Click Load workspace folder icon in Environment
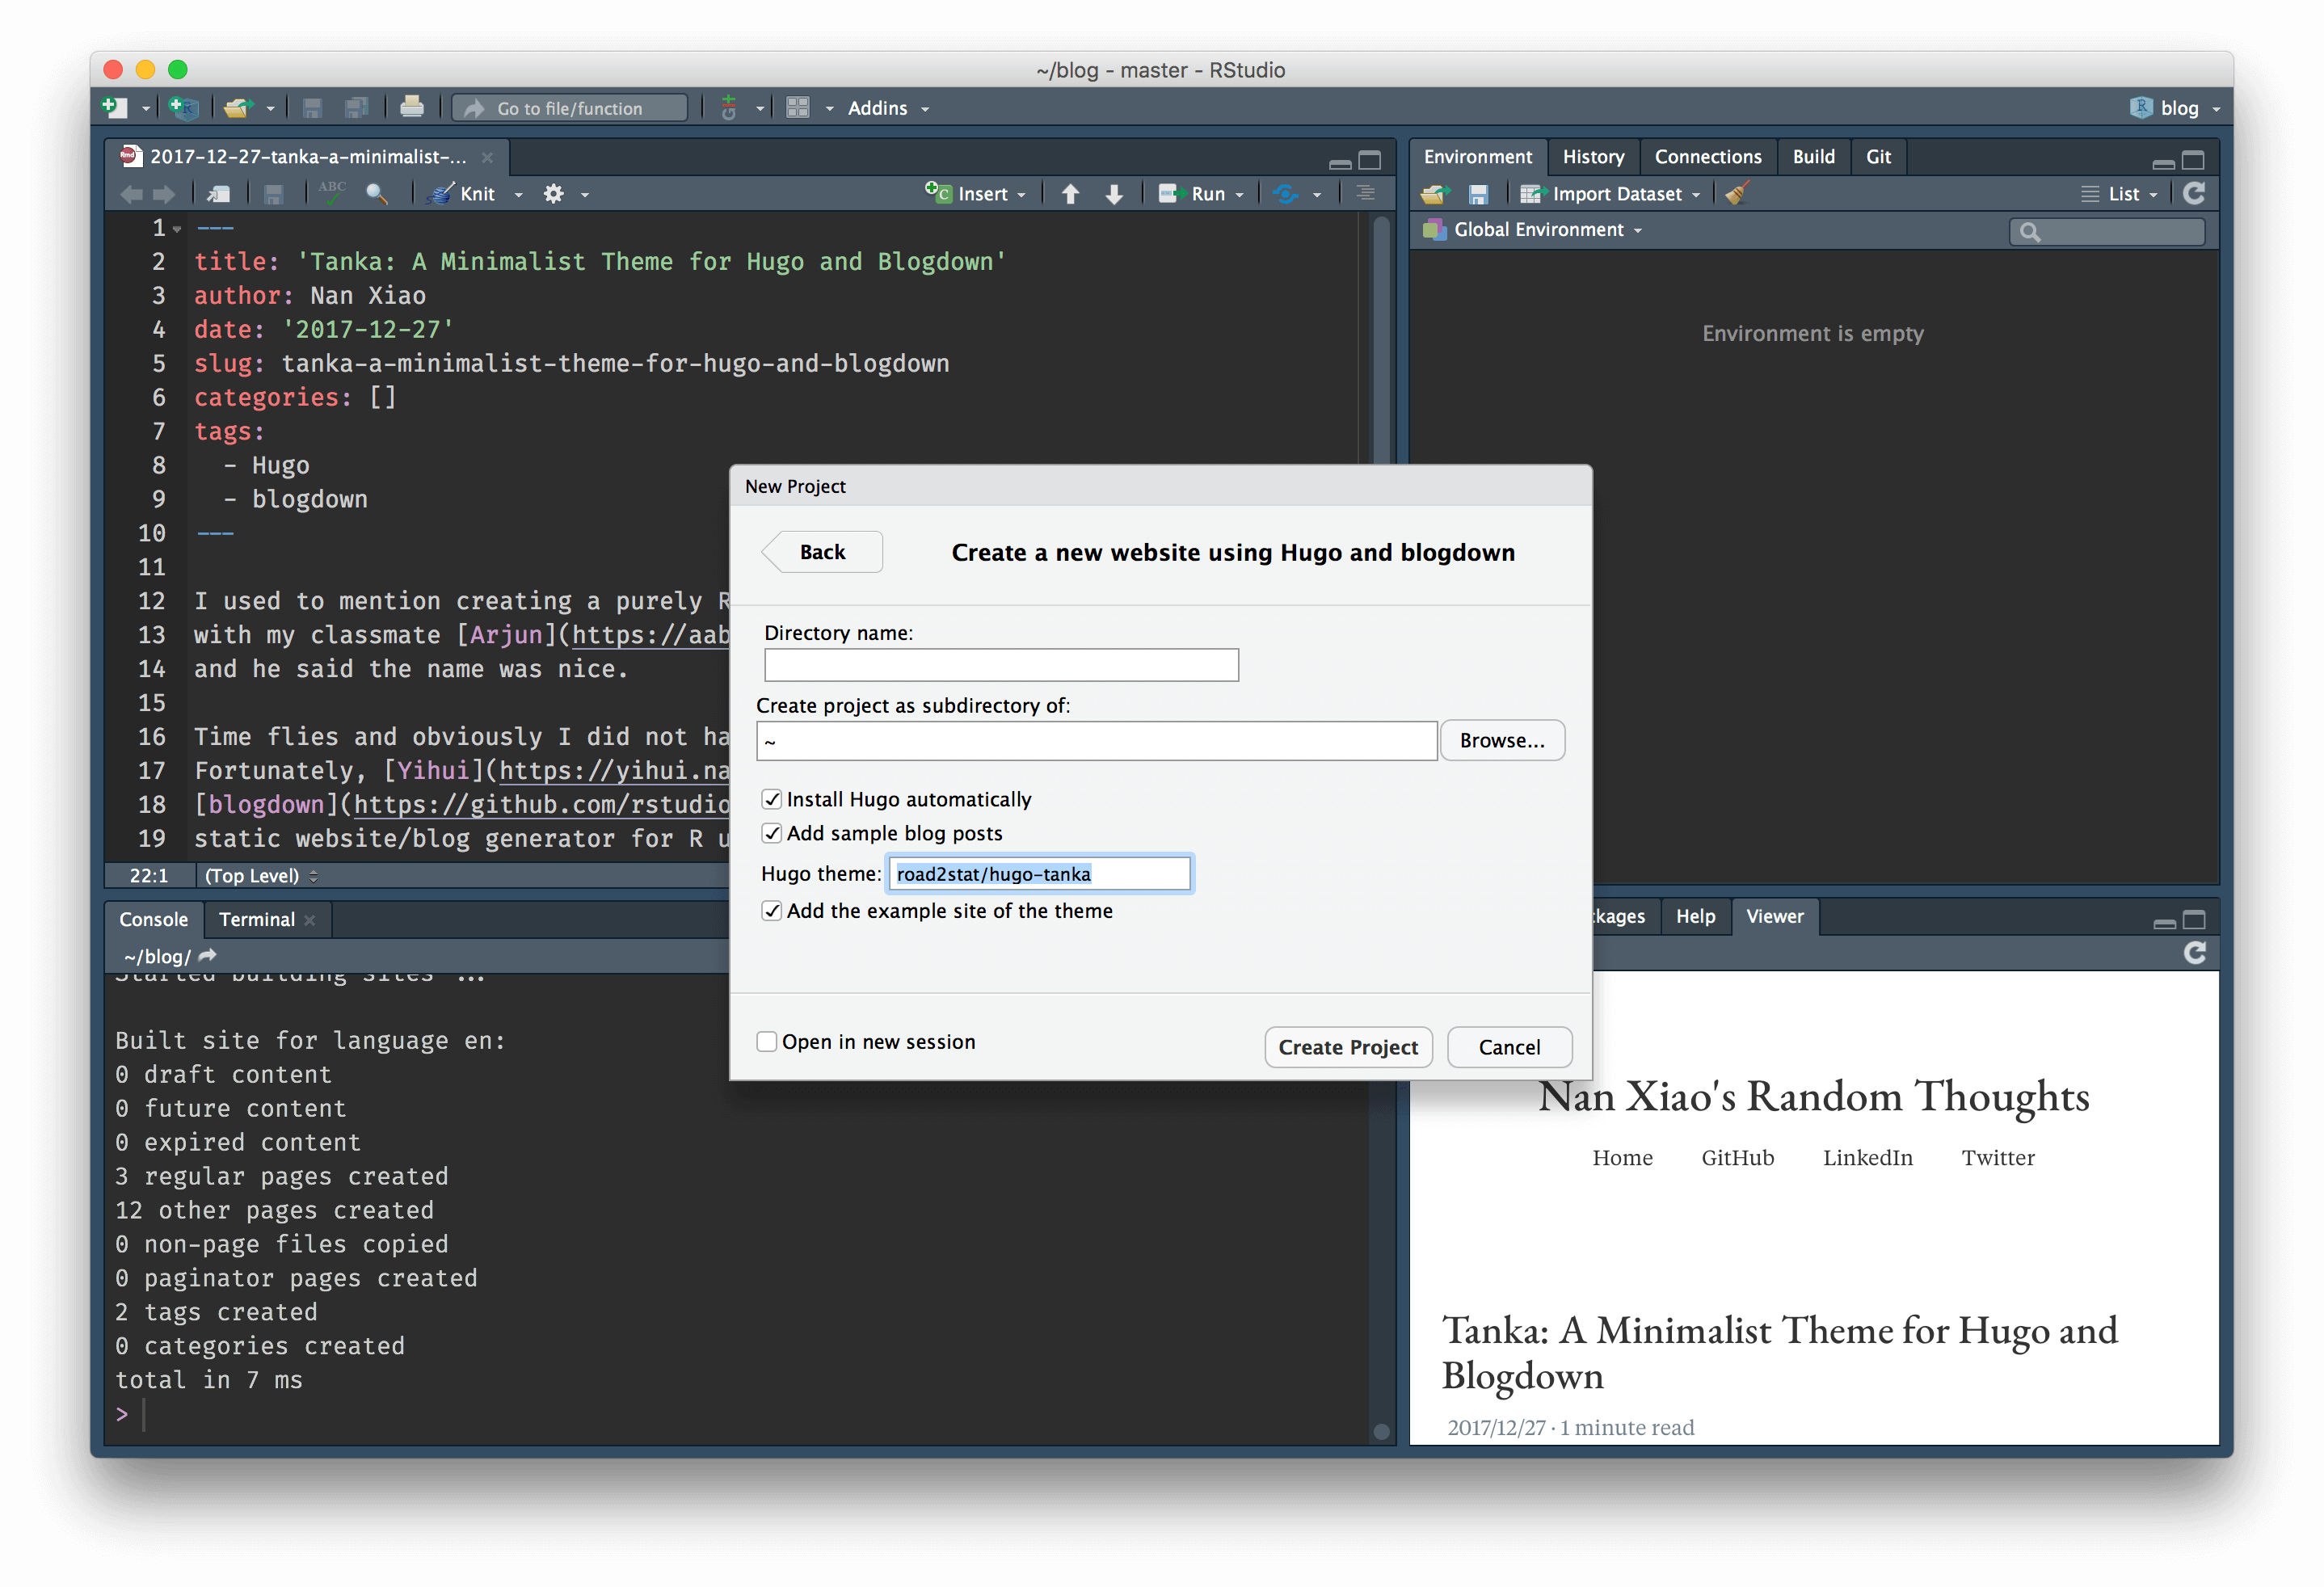Screen dimensions: 2324x1587 pyautogui.click(x=1435, y=194)
